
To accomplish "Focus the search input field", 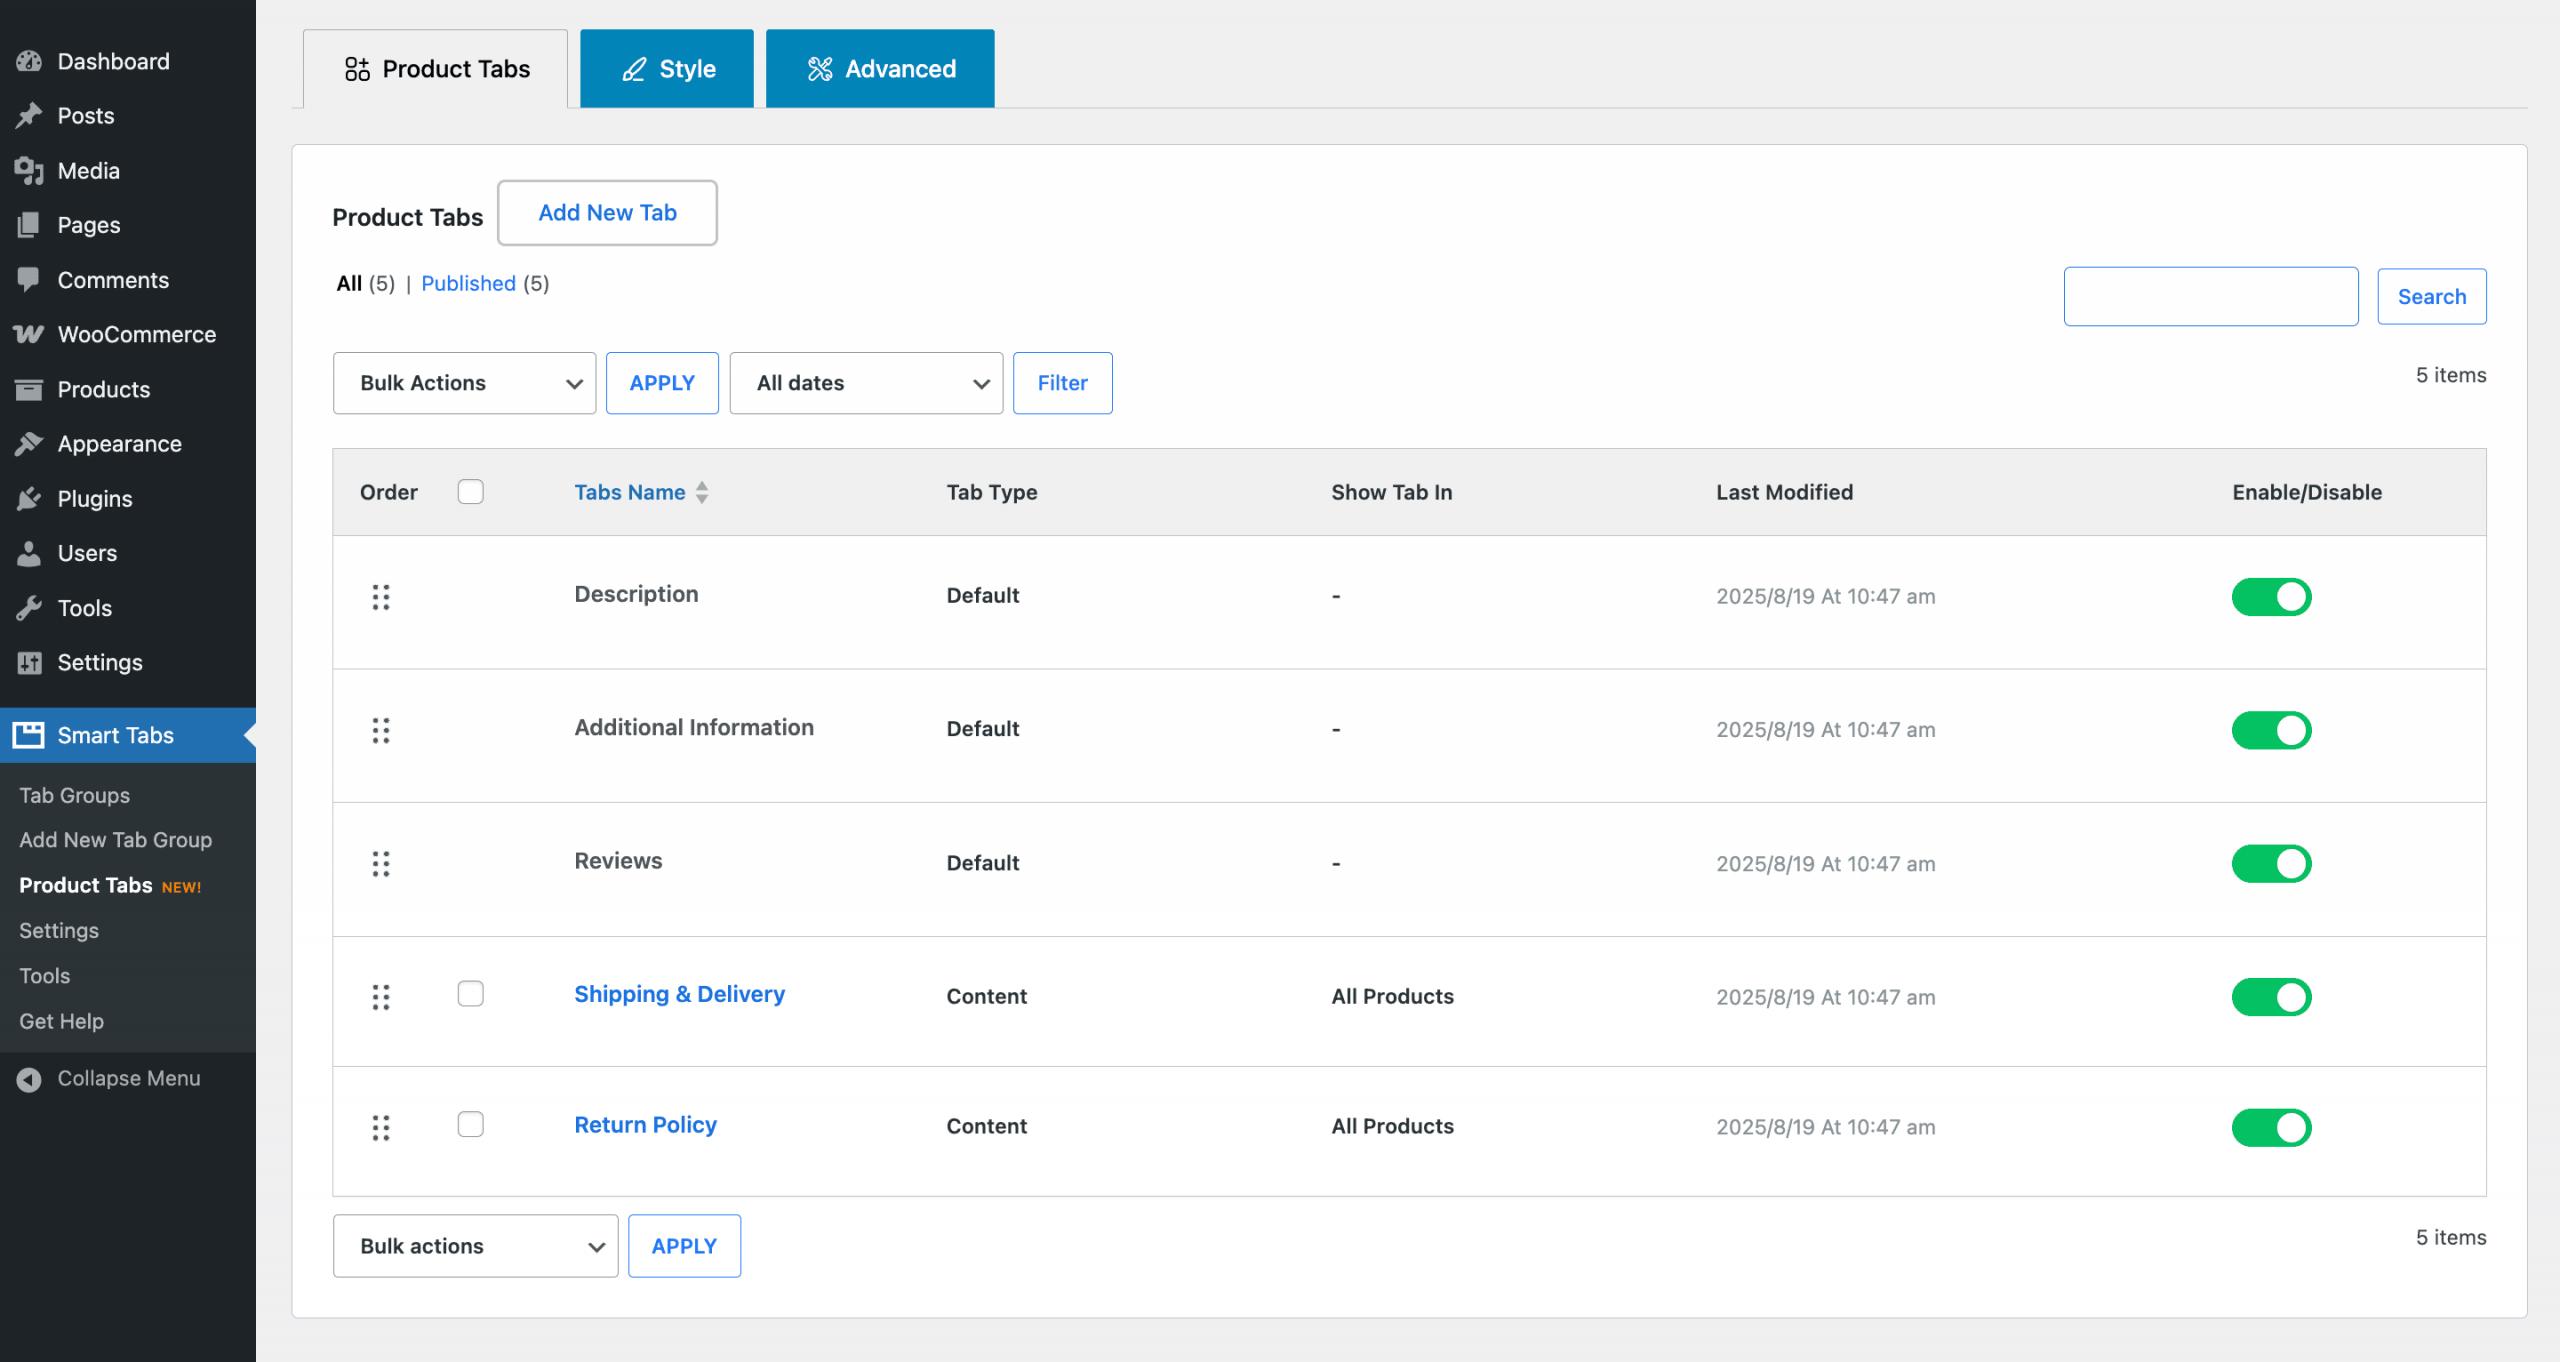I will [2211, 297].
